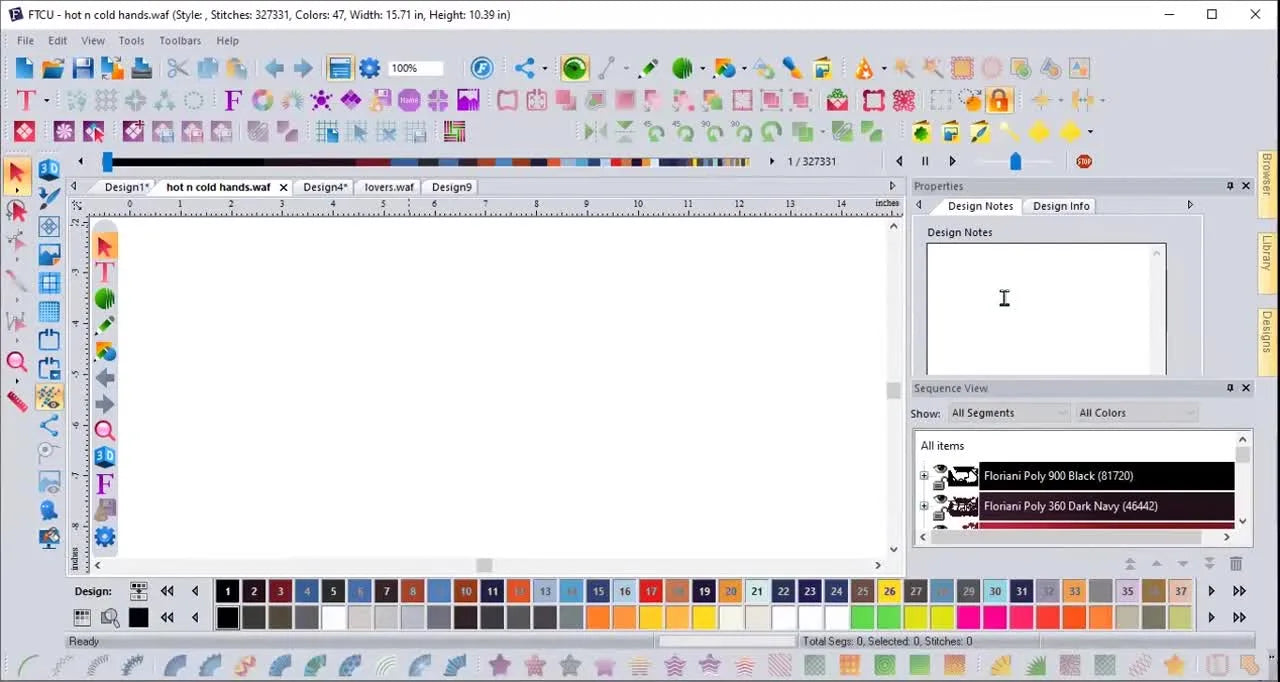Screen dimensions: 1280x682
Task: Click the Save floppy disk icon
Action: click(x=82, y=68)
